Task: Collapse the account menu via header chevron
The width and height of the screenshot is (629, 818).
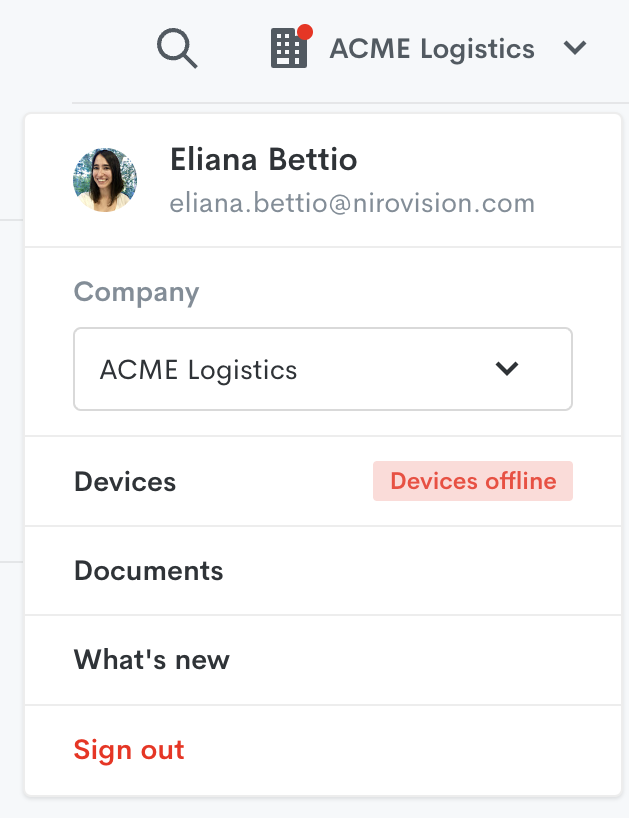Action: click(574, 48)
